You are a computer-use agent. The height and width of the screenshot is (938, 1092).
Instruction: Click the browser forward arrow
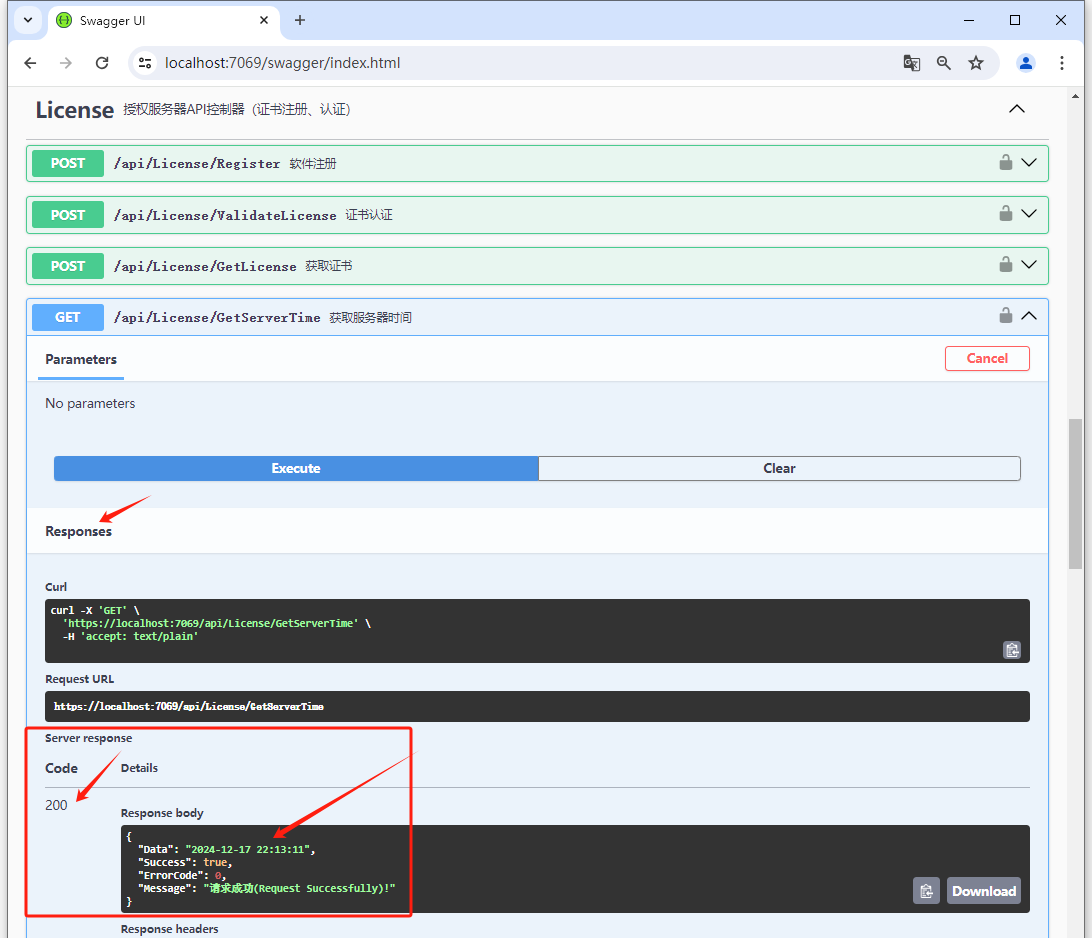pyautogui.click(x=65, y=63)
